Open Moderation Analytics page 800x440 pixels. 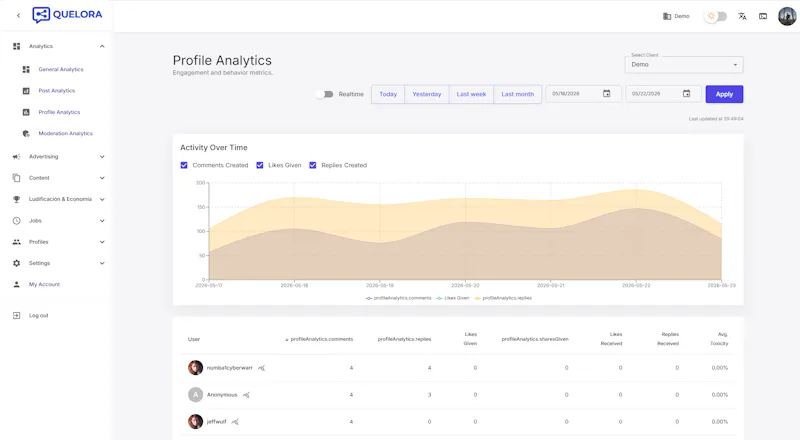coord(65,134)
